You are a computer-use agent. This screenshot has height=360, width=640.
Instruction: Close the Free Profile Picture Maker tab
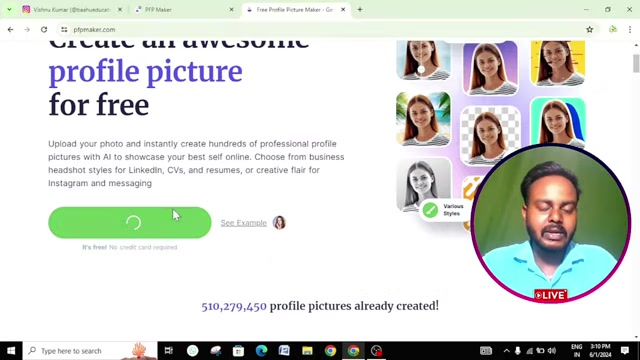[343, 9]
